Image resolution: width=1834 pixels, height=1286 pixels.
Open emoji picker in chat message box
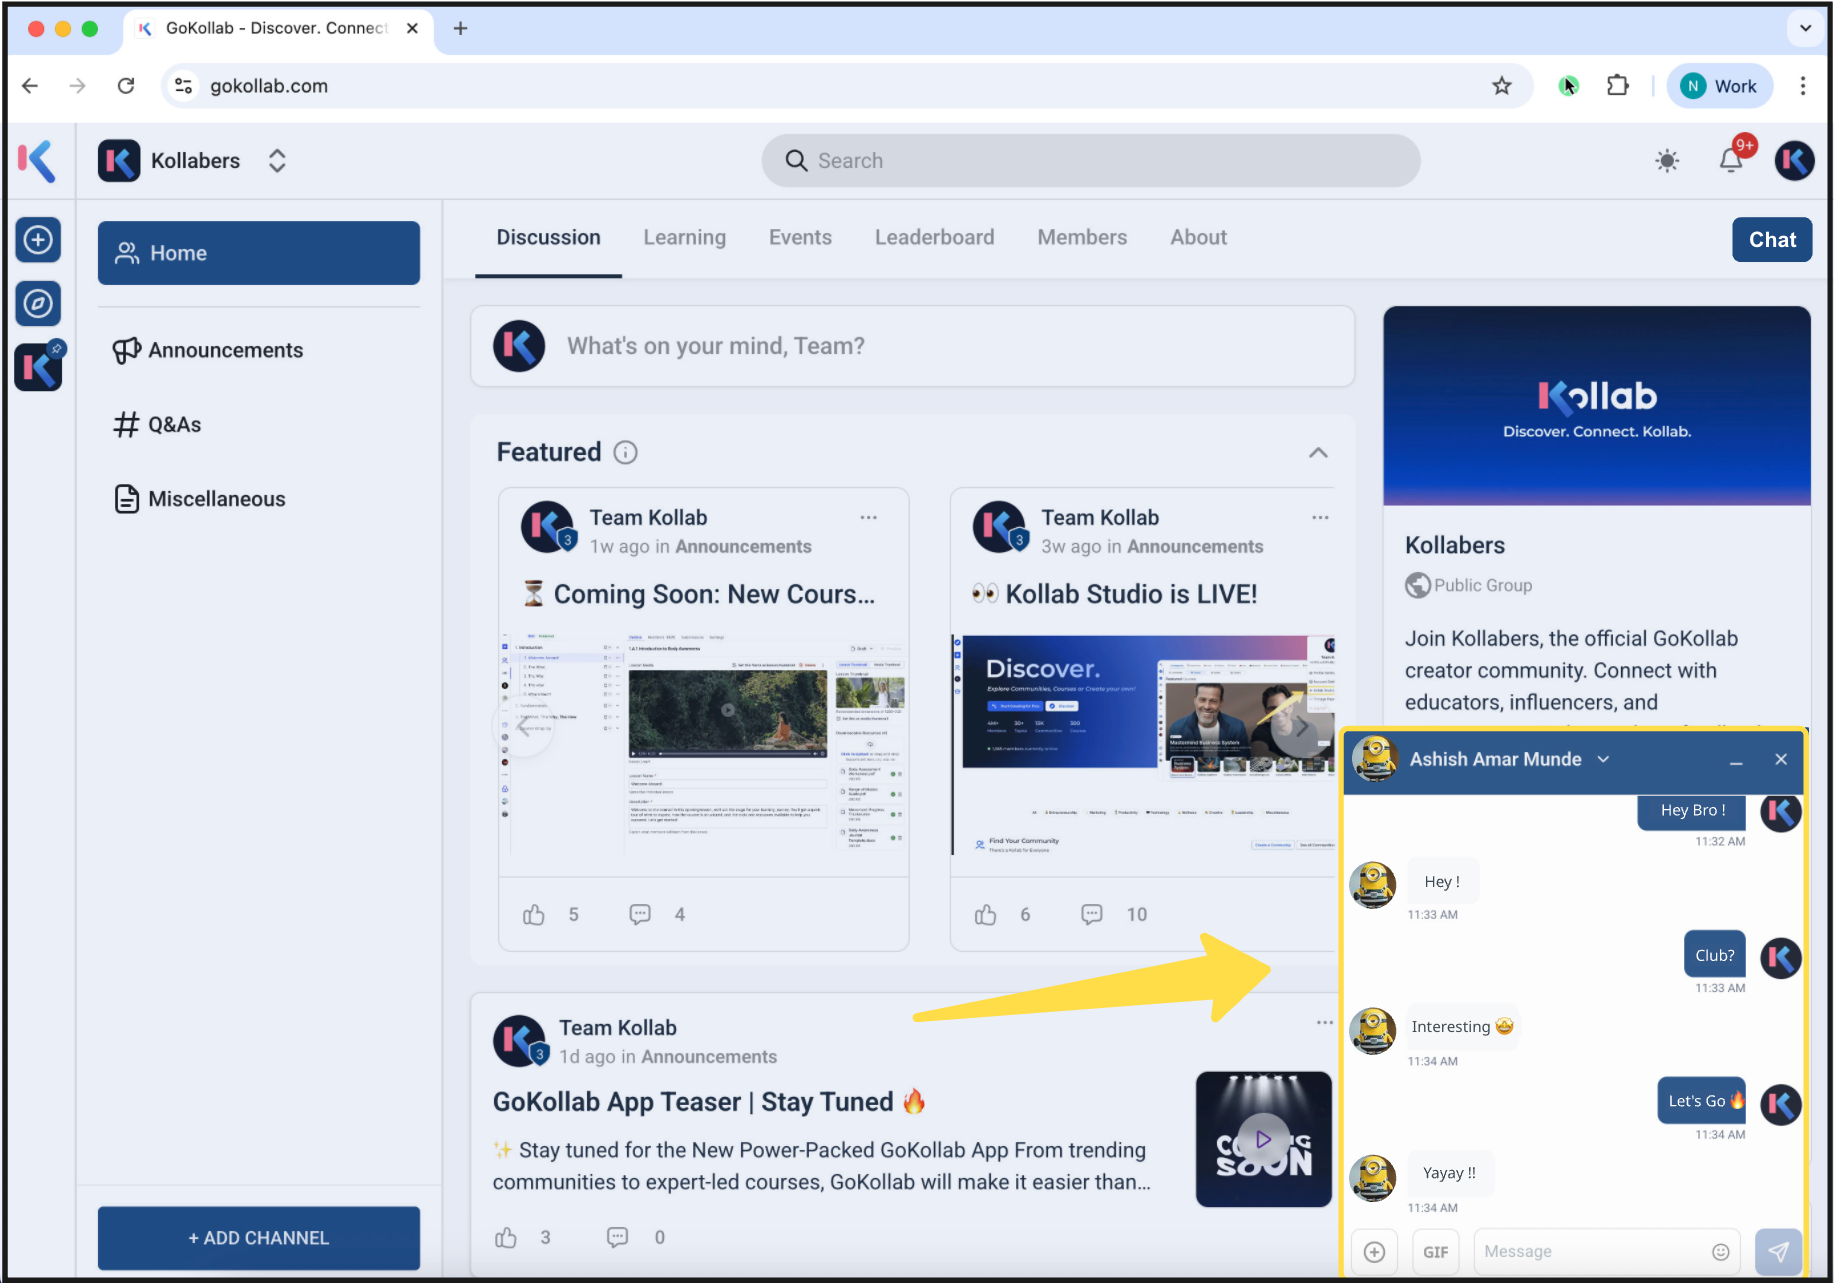[1720, 1252]
